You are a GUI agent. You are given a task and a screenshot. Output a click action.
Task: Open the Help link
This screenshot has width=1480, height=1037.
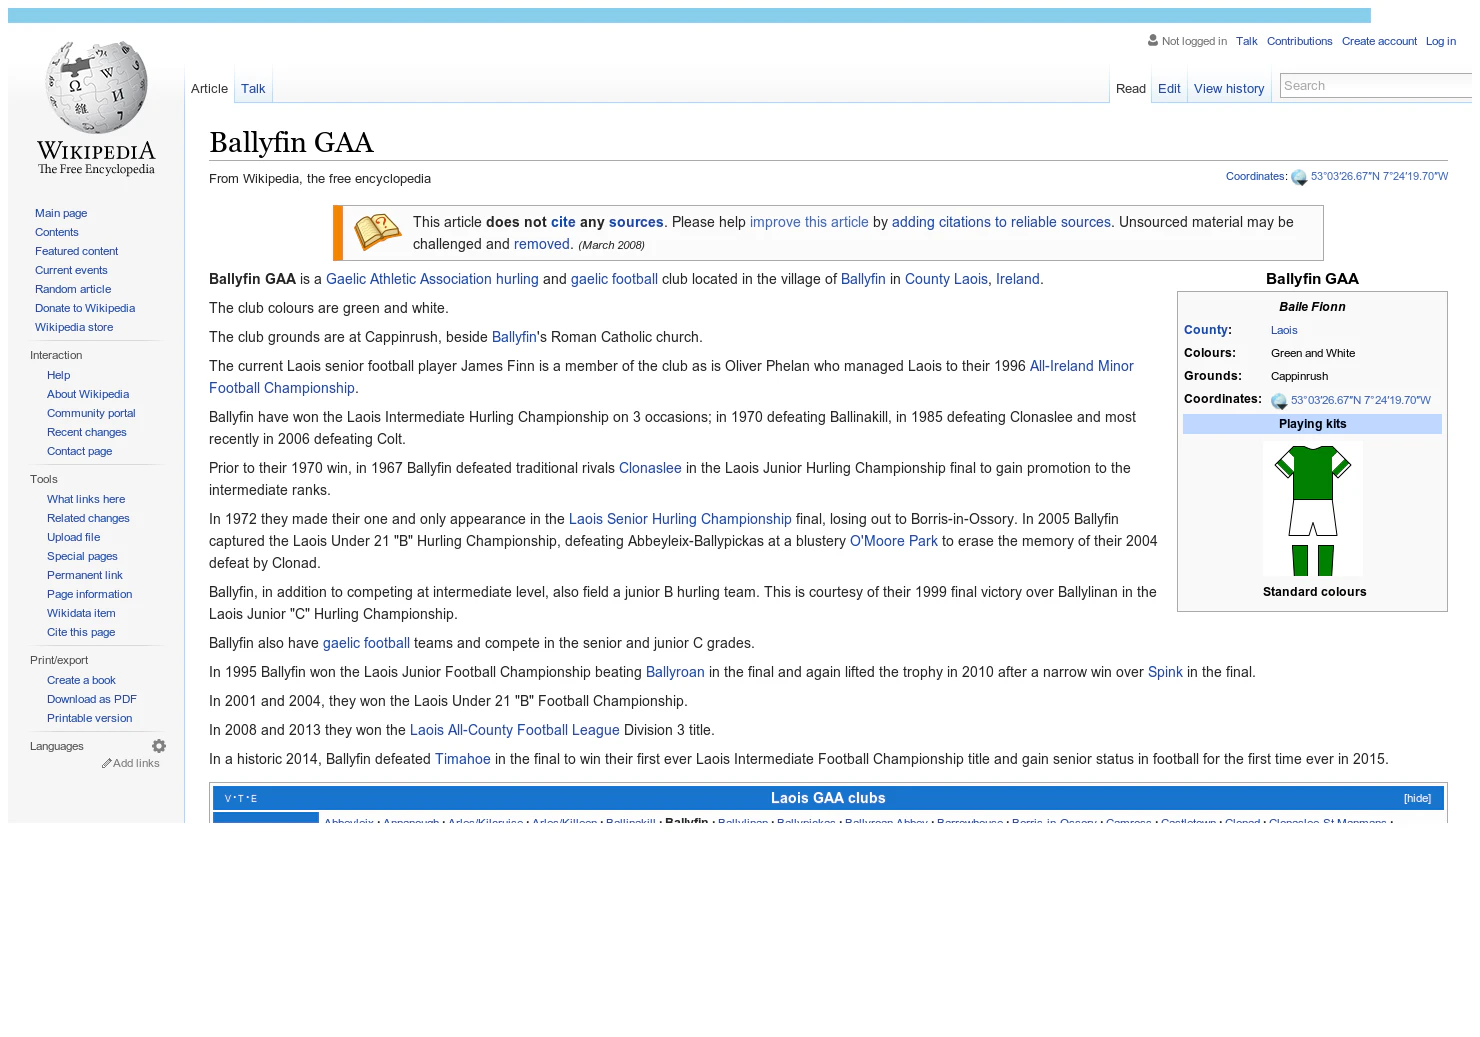58,375
